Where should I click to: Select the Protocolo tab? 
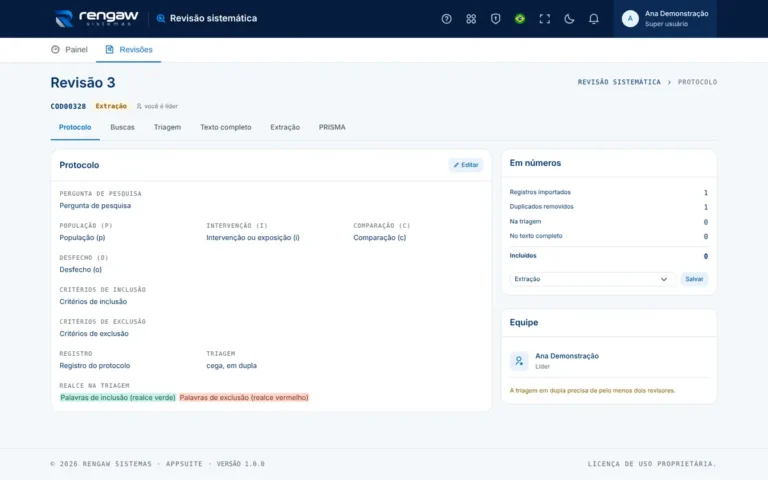coord(75,127)
